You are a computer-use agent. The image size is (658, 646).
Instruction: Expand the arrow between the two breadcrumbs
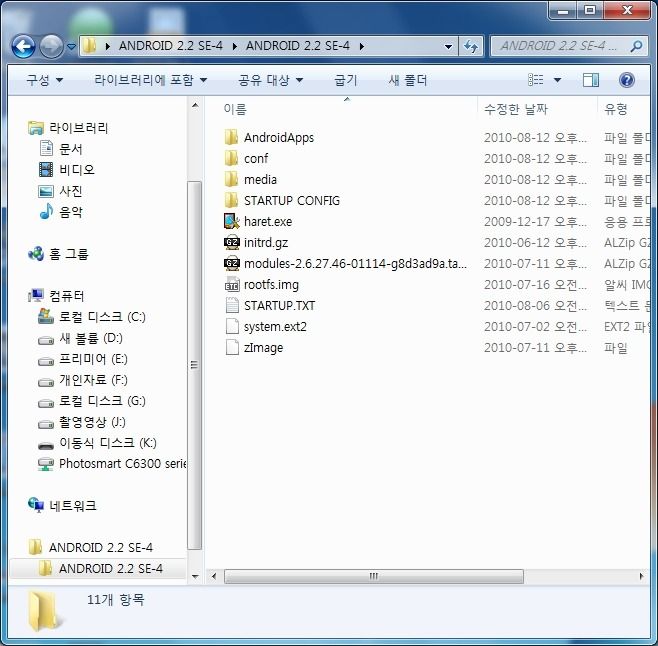[x=234, y=46]
